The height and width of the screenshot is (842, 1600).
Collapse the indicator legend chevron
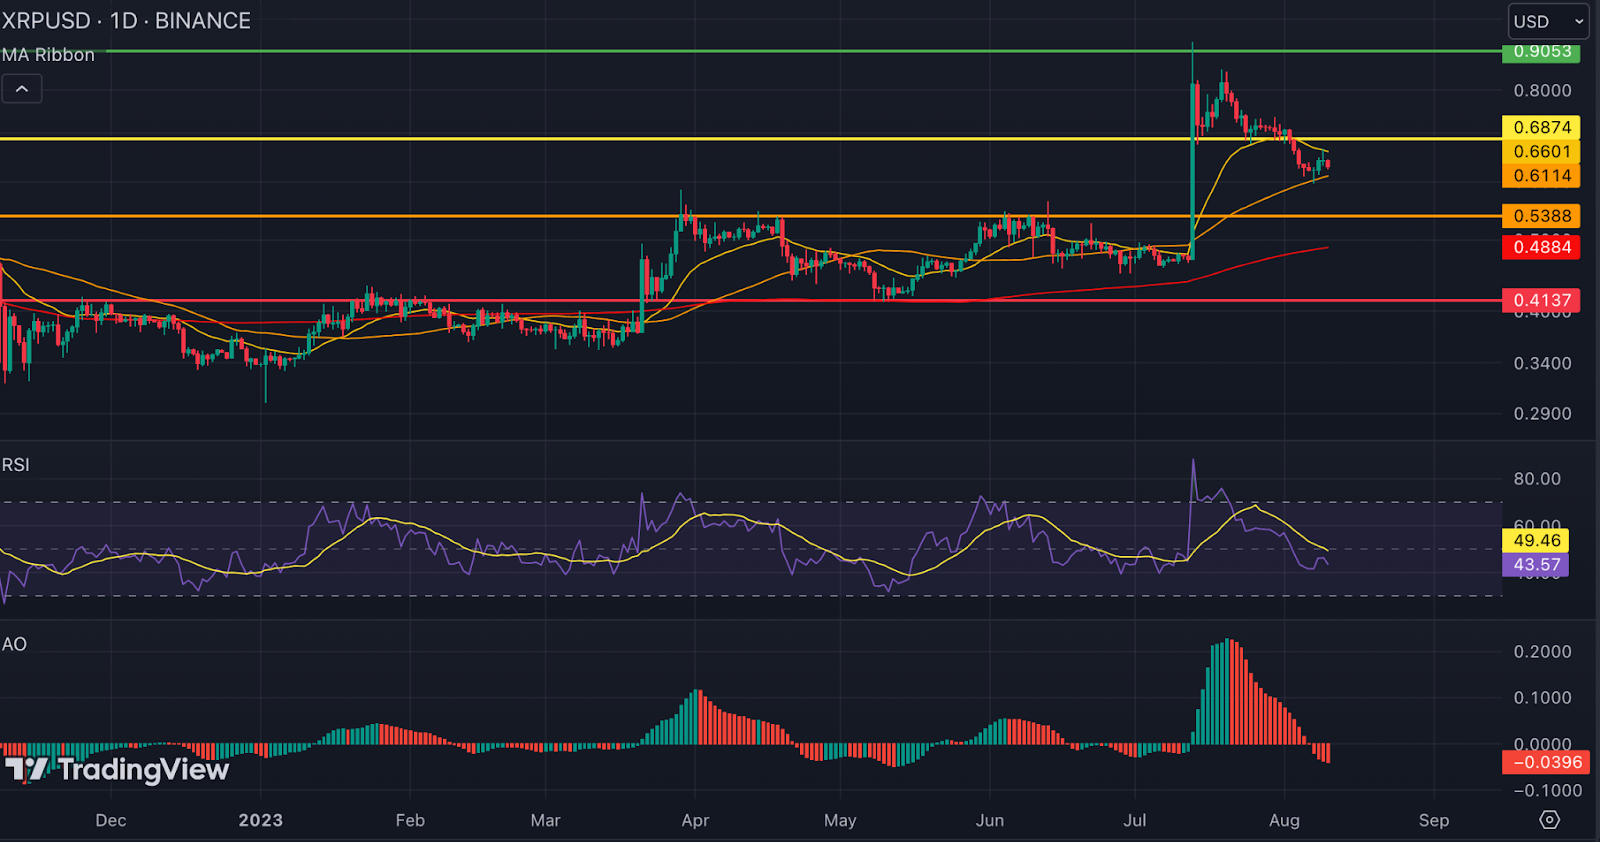[22, 89]
